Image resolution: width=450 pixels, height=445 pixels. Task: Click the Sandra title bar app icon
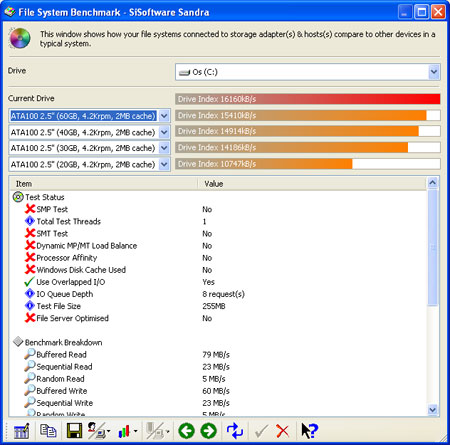coord(10,12)
